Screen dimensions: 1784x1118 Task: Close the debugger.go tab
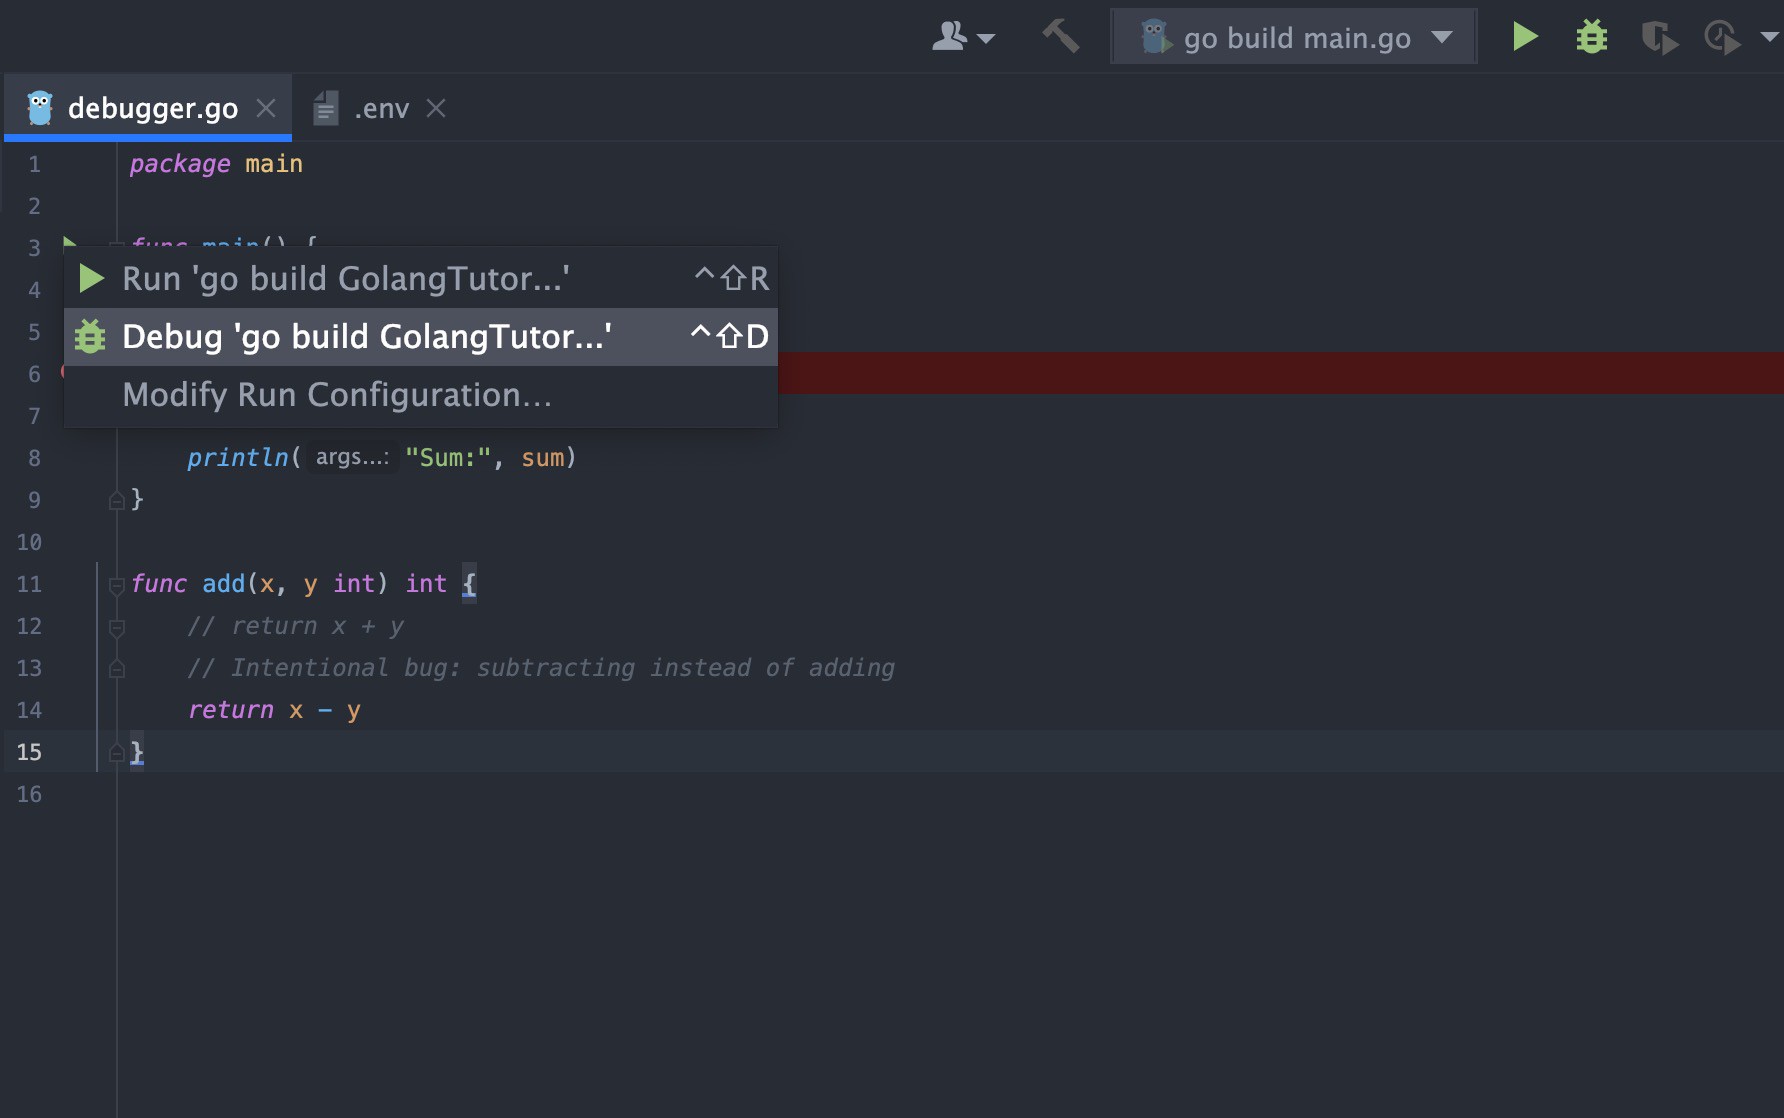265,107
